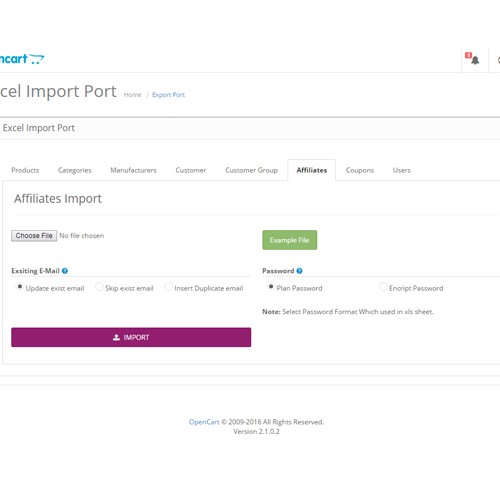Click the Choose File button

point(34,236)
